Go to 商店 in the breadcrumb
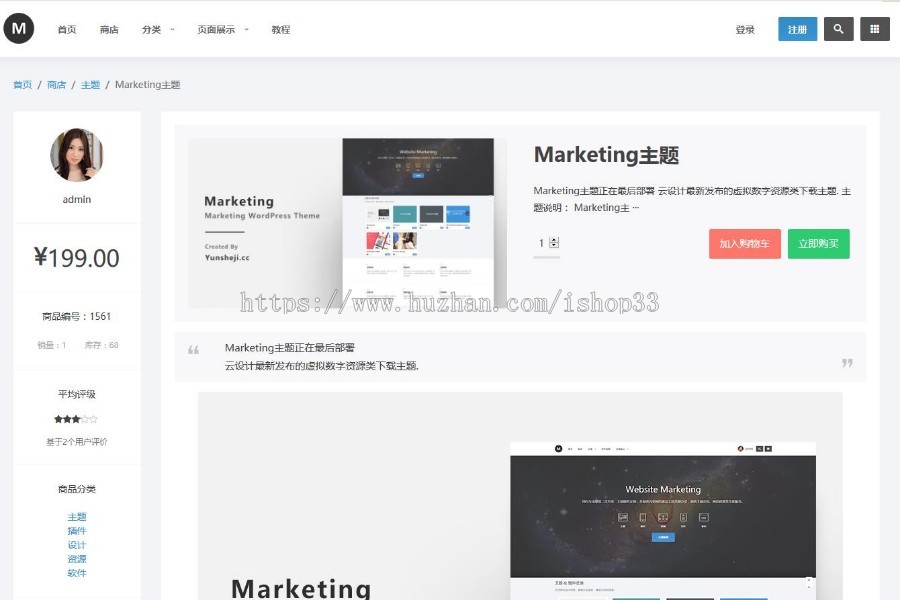Screen dimensions: 900x600 click(56, 85)
